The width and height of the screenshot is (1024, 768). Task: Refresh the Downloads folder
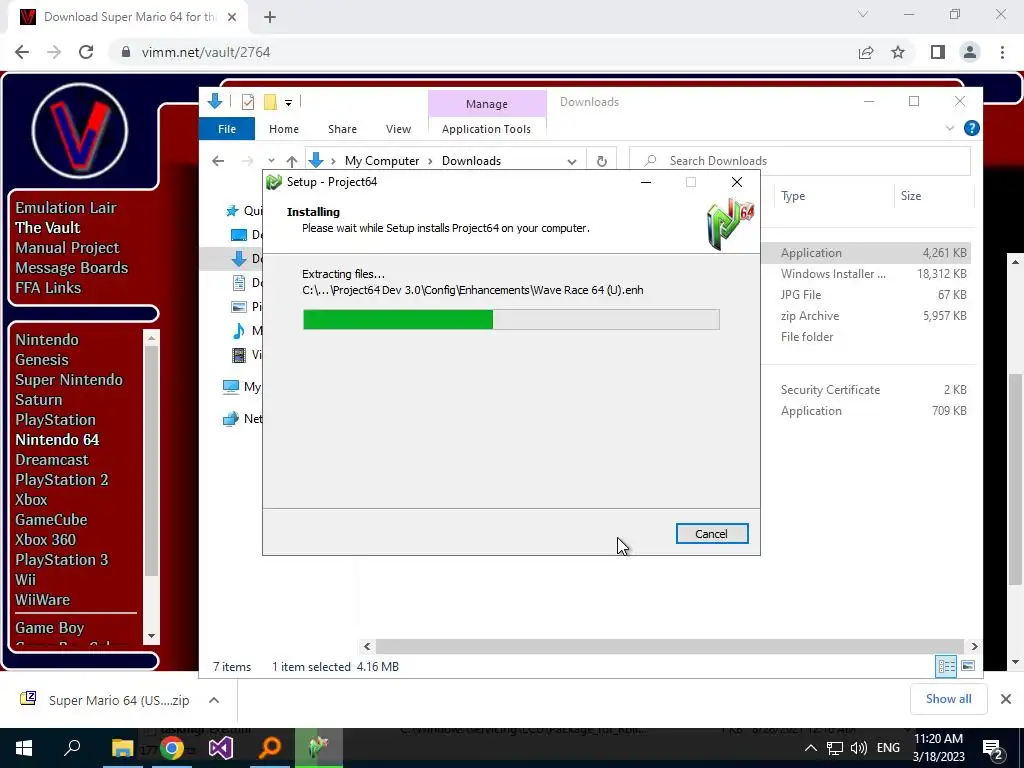pyautogui.click(x=601, y=161)
